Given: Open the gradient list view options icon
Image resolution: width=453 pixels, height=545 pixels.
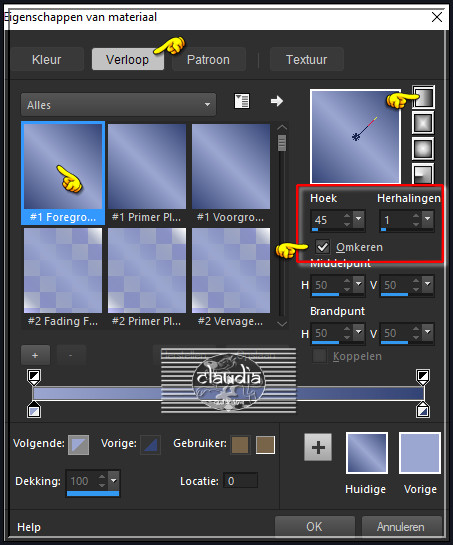Looking at the screenshot, I should pos(242,101).
